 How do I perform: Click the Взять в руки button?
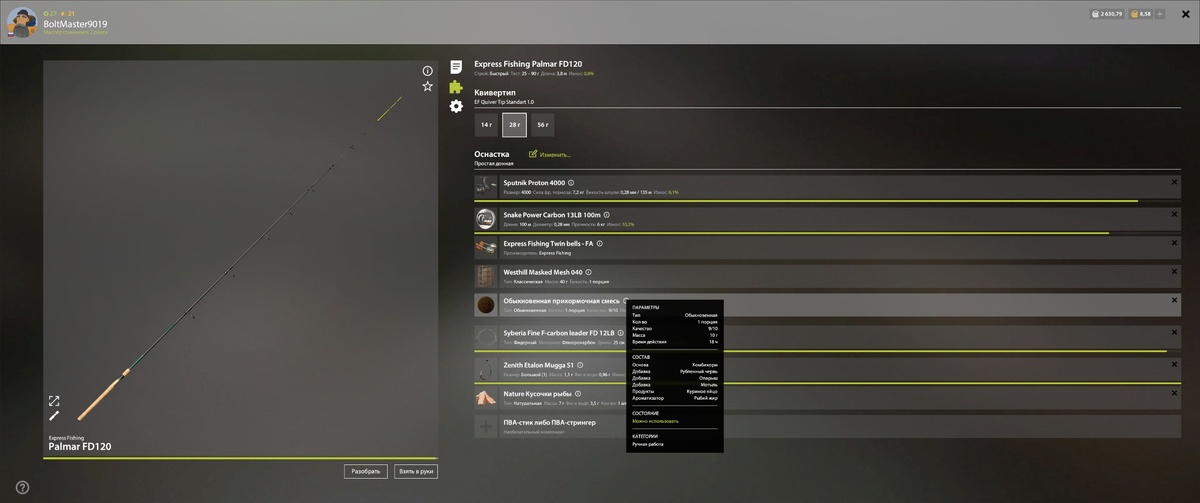click(x=416, y=471)
